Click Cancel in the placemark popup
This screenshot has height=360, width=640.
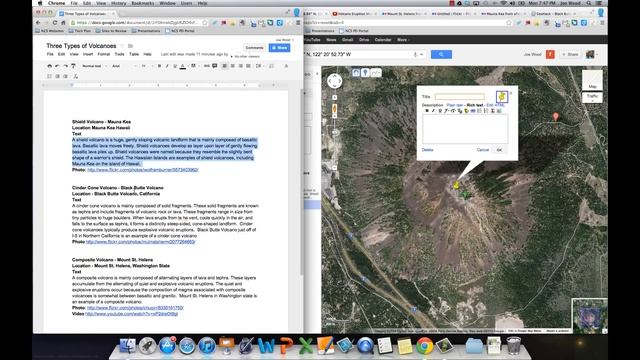(x=482, y=150)
